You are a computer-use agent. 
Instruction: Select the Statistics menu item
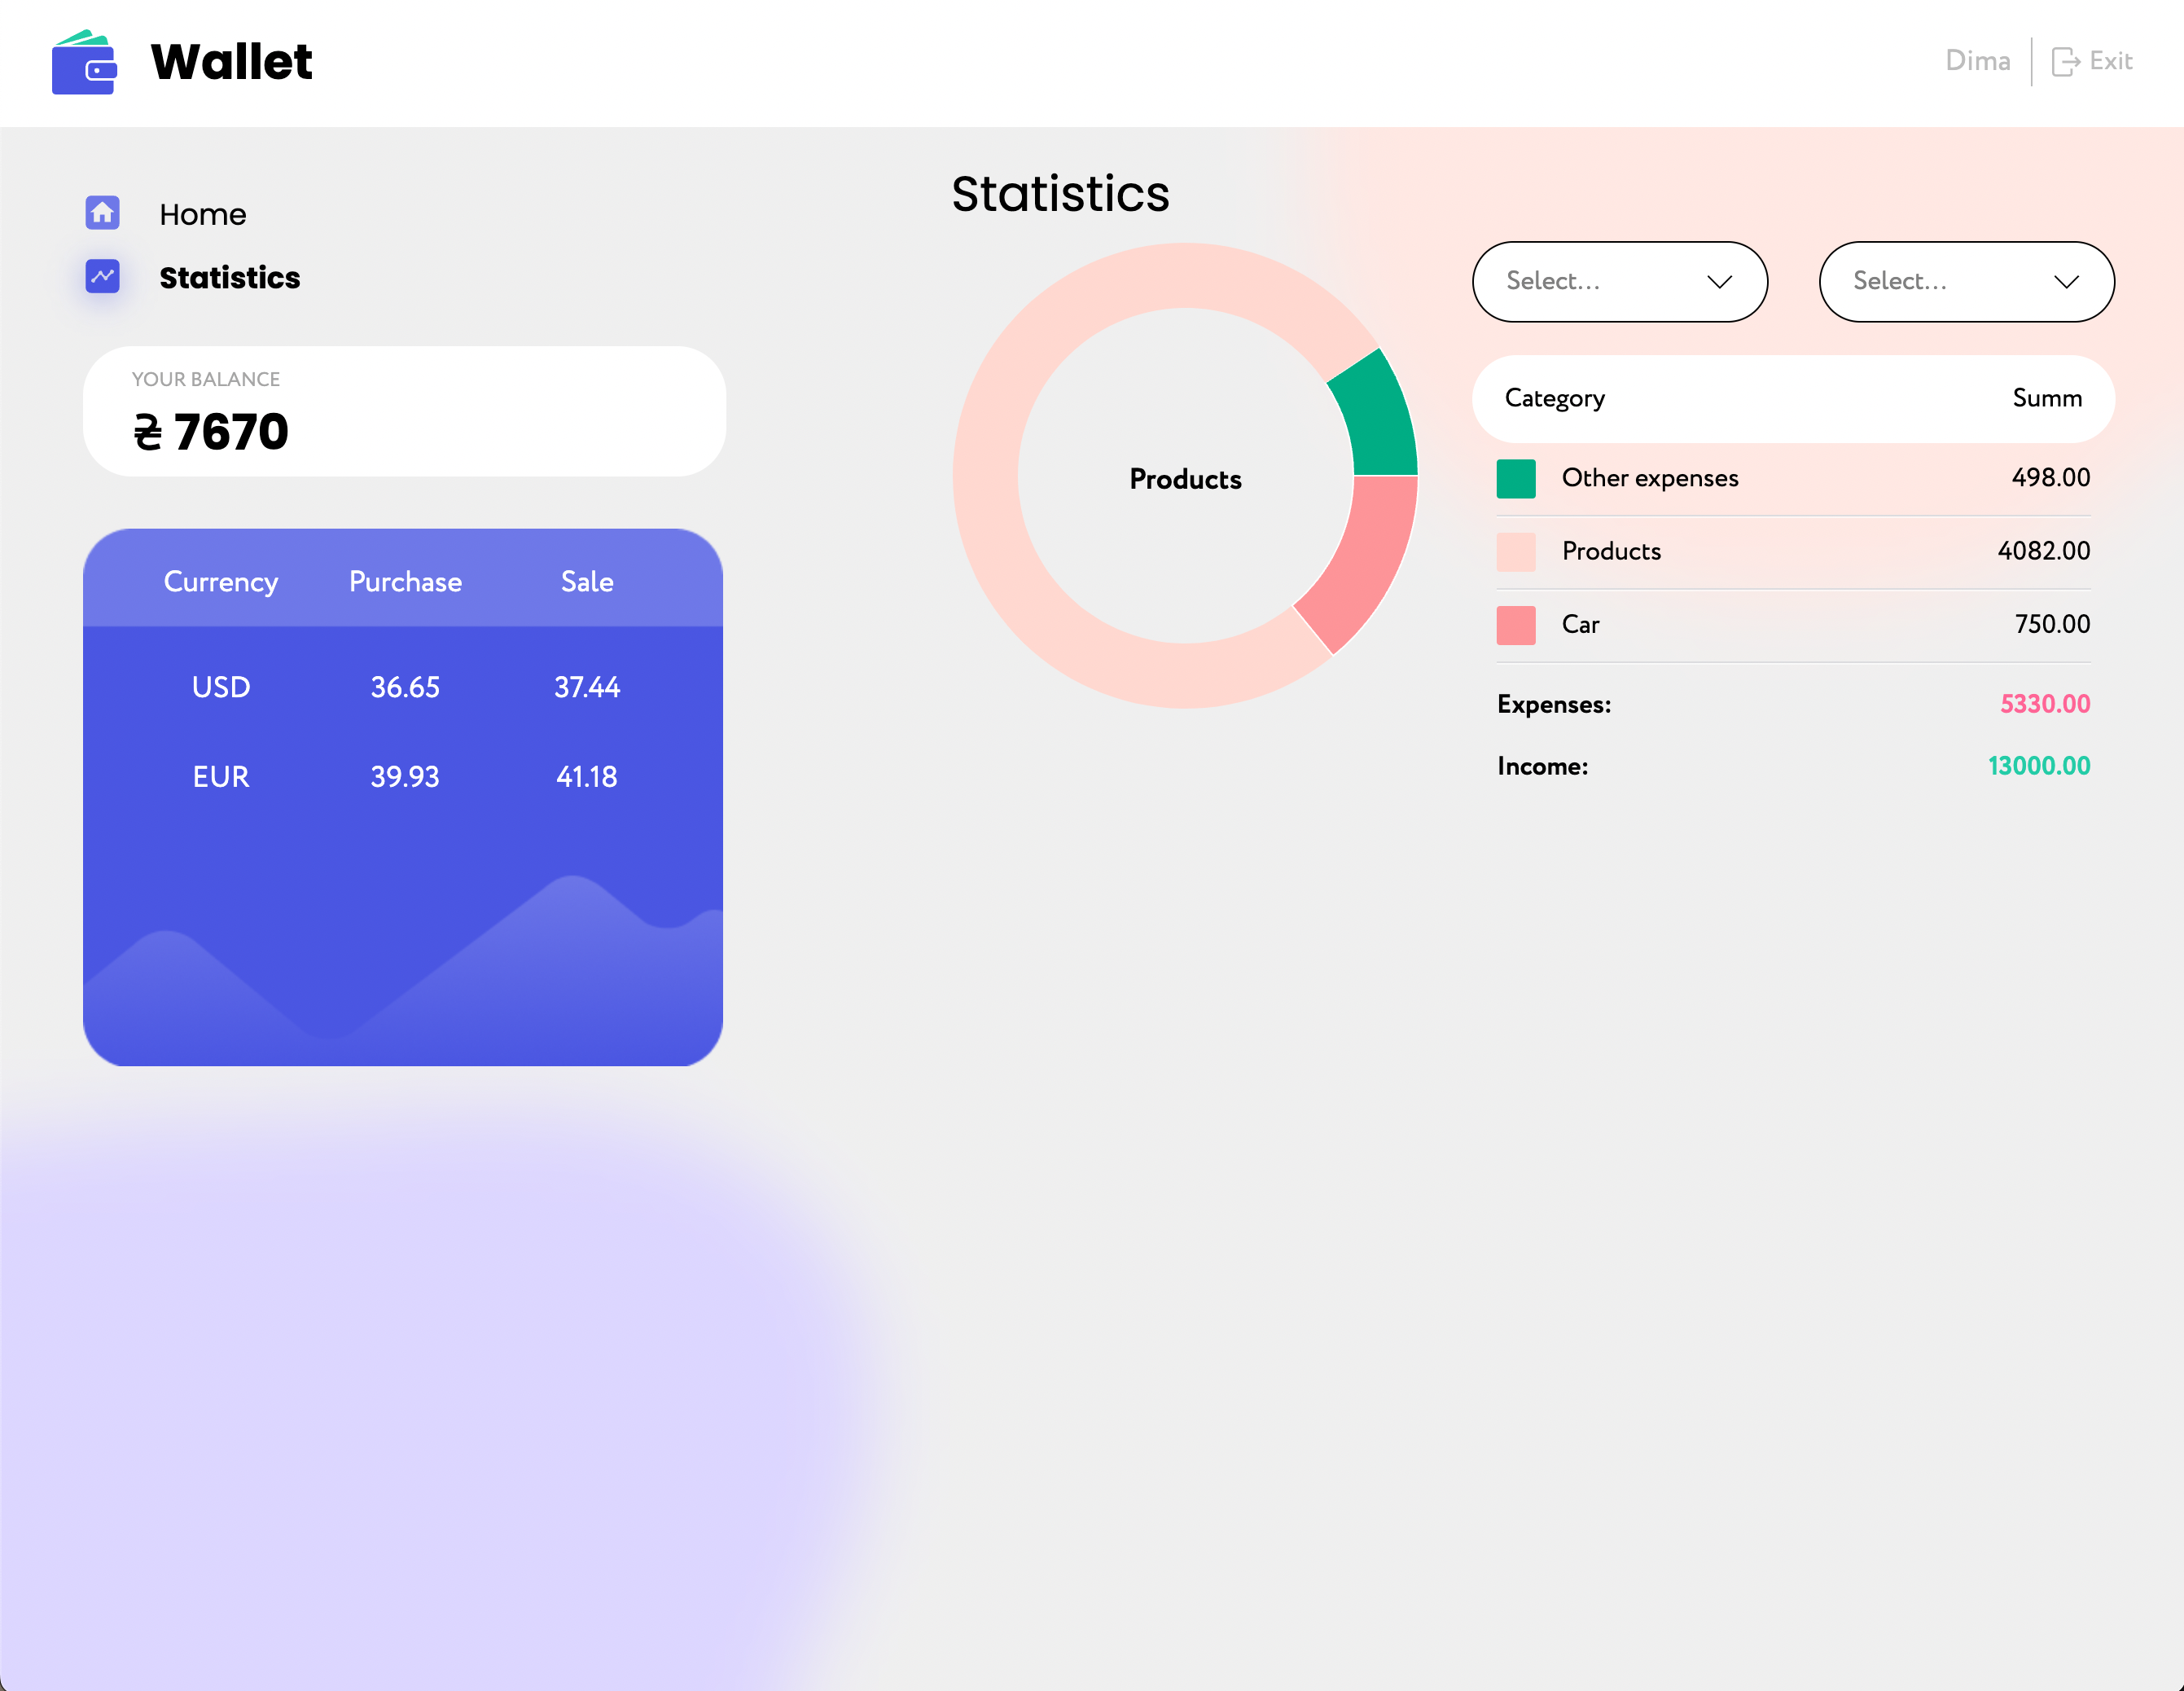[x=230, y=277]
